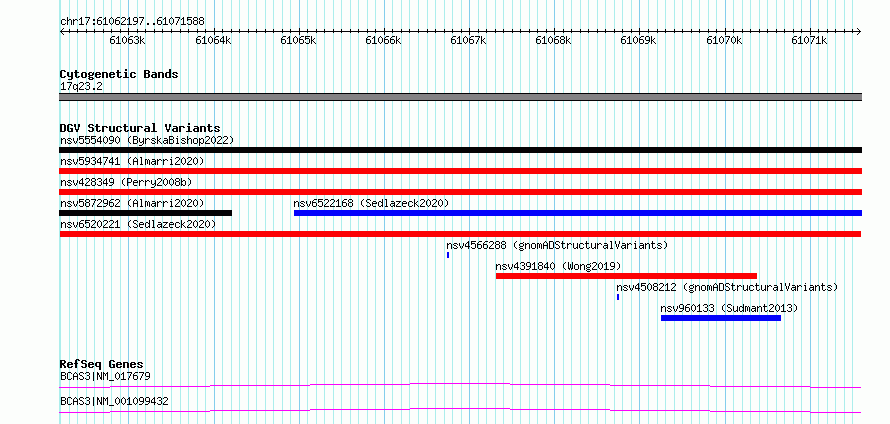Click the 61069k ruler tick label

coord(639,41)
